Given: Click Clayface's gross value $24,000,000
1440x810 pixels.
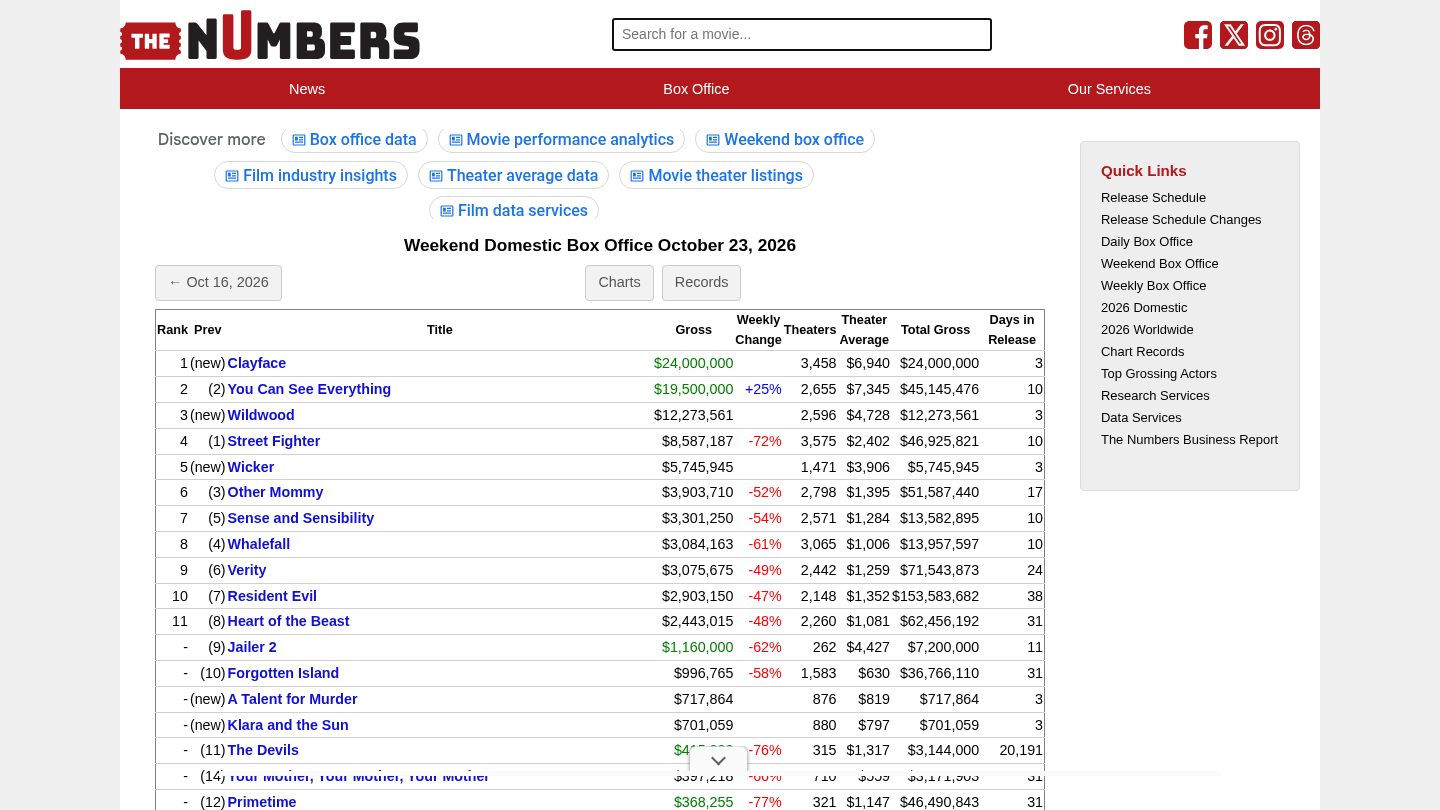Looking at the screenshot, I should tap(693, 363).
